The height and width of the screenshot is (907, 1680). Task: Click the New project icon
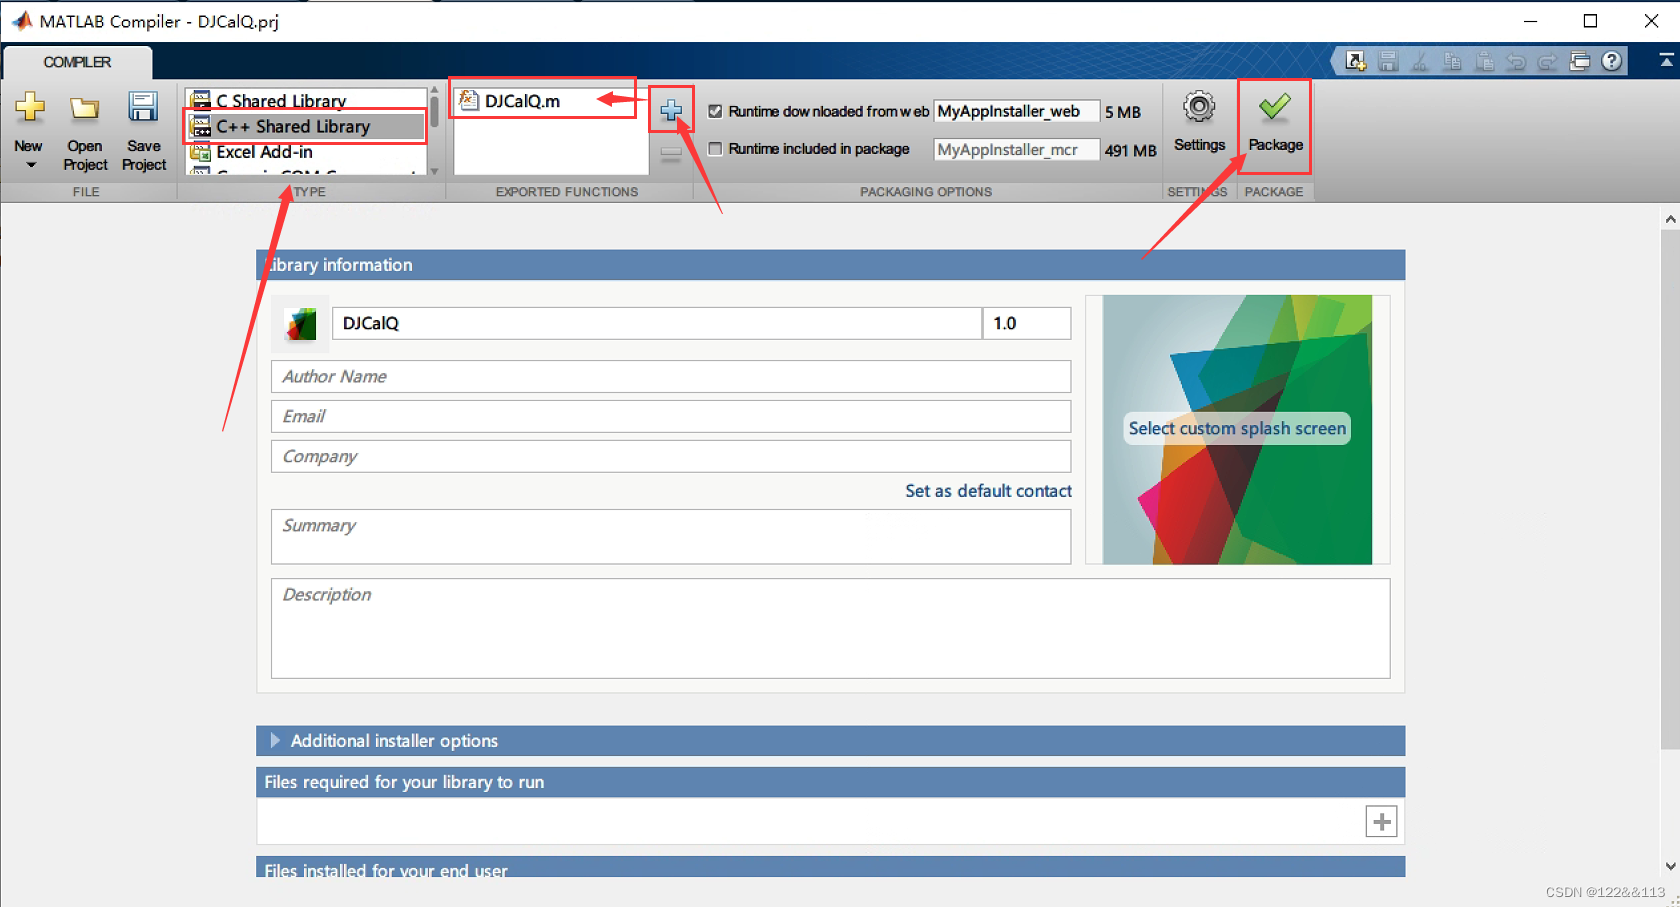[x=29, y=108]
